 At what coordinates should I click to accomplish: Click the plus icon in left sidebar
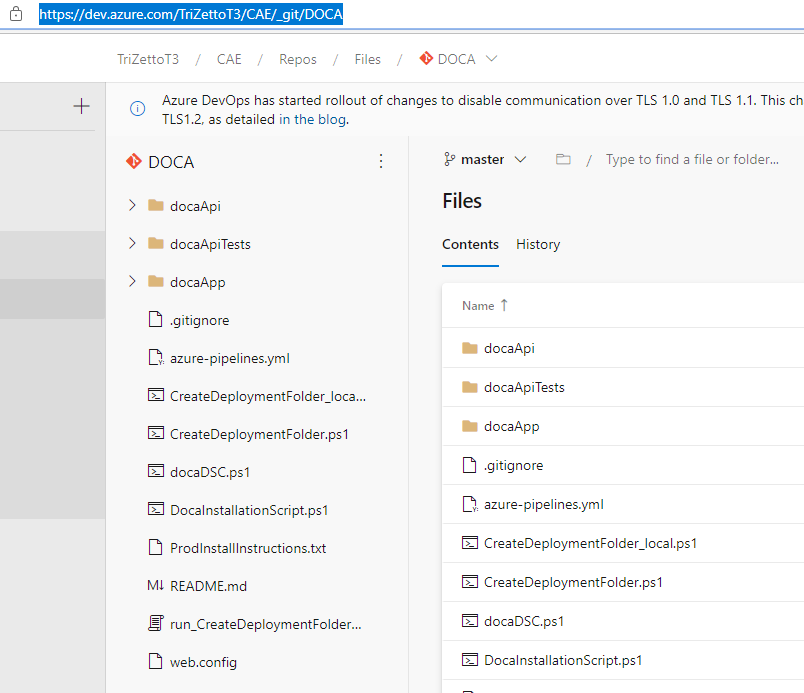[82, 106]
